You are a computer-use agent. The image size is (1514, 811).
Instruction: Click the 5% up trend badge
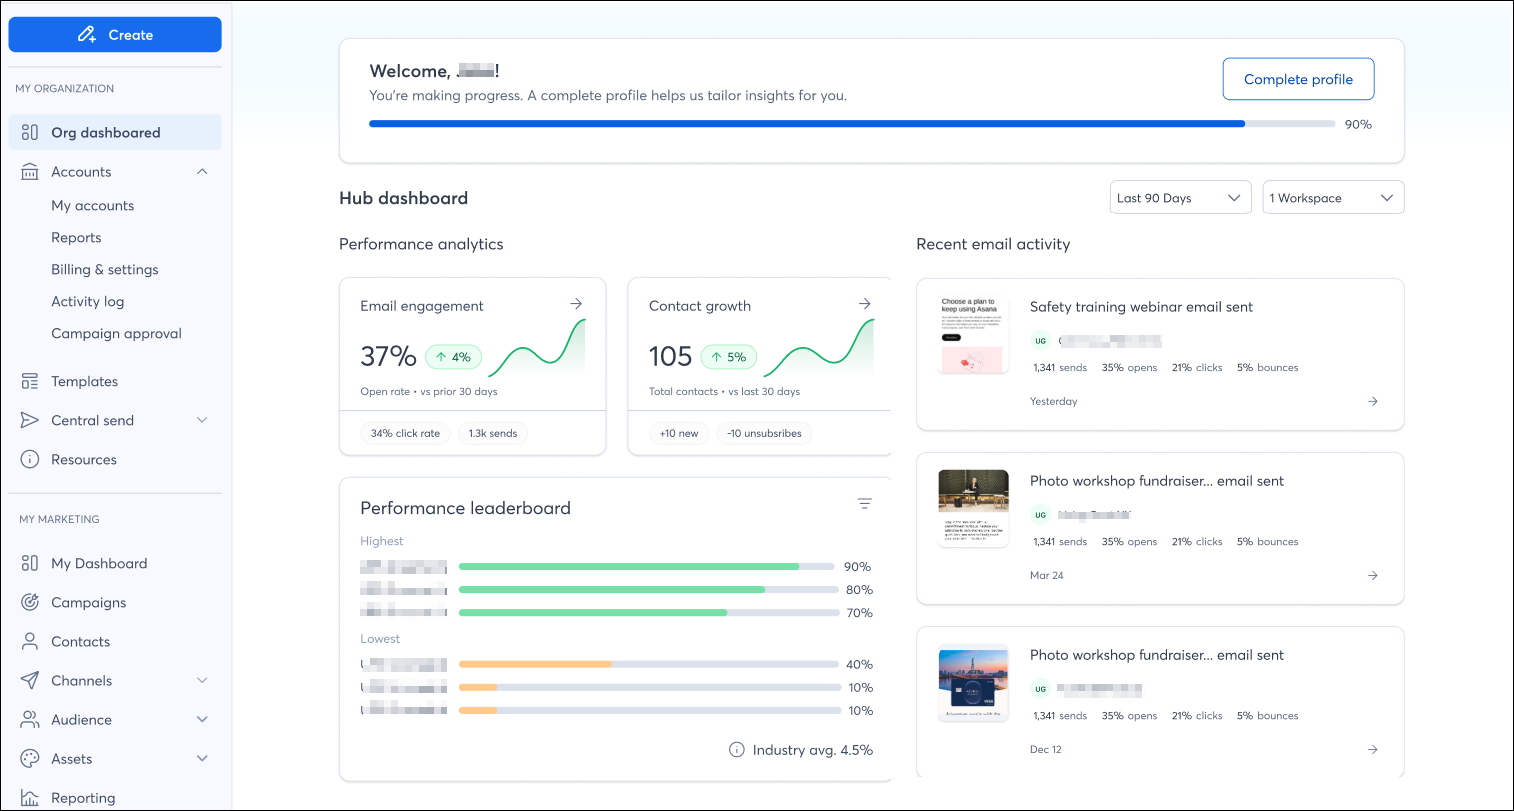click(x=729, y=357)
